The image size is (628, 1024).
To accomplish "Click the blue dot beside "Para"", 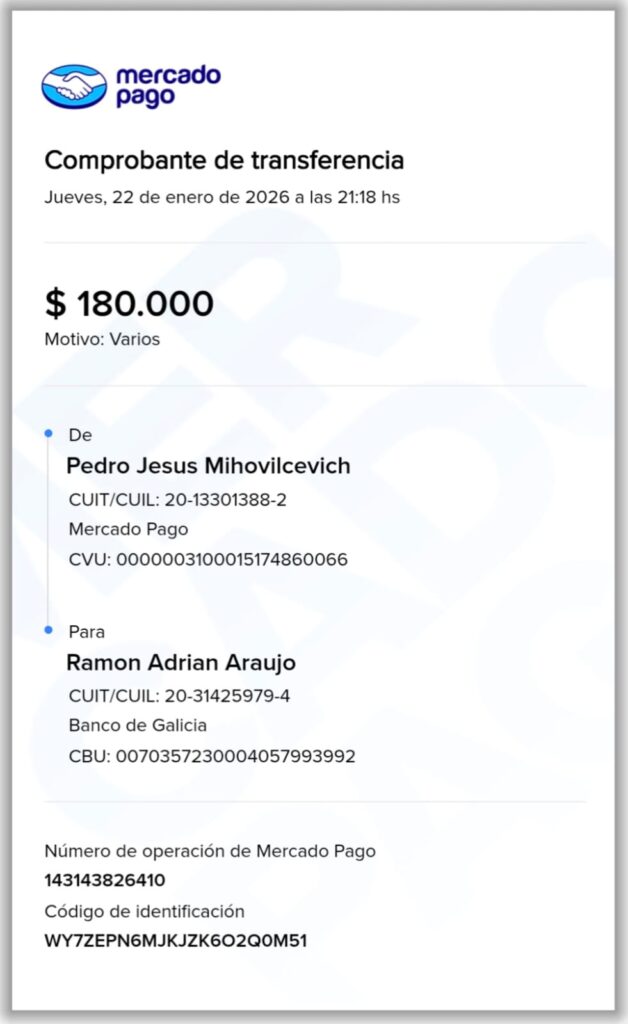I will pos(48,630).
